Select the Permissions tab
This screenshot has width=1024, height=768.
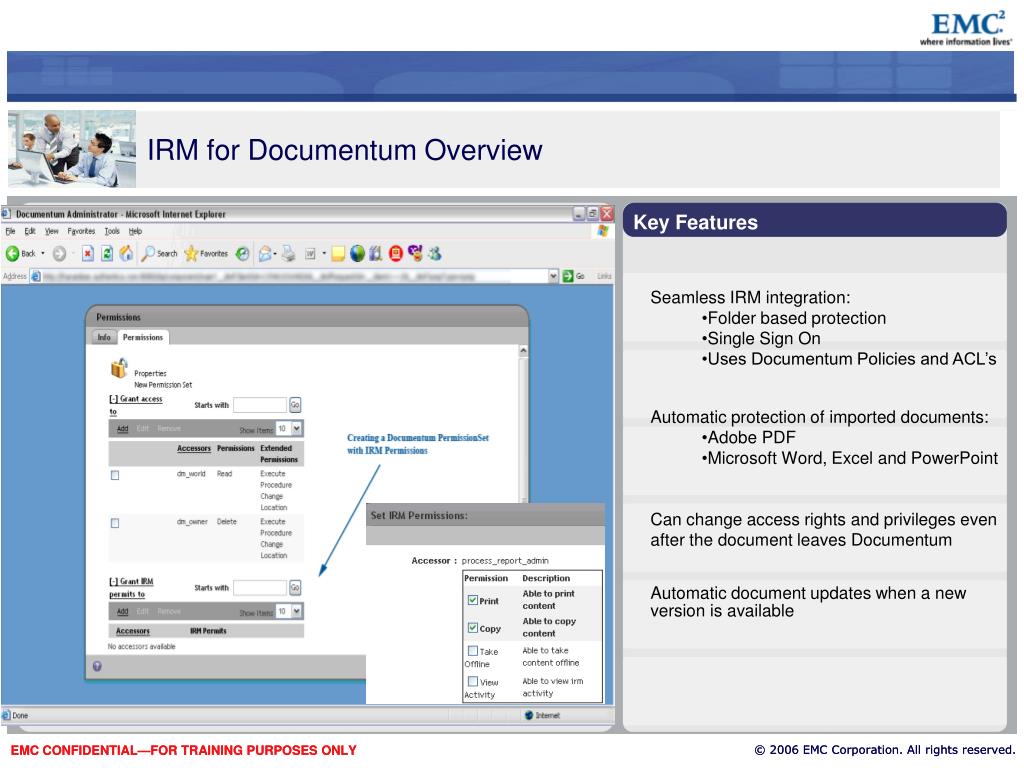tap(142, 338)
